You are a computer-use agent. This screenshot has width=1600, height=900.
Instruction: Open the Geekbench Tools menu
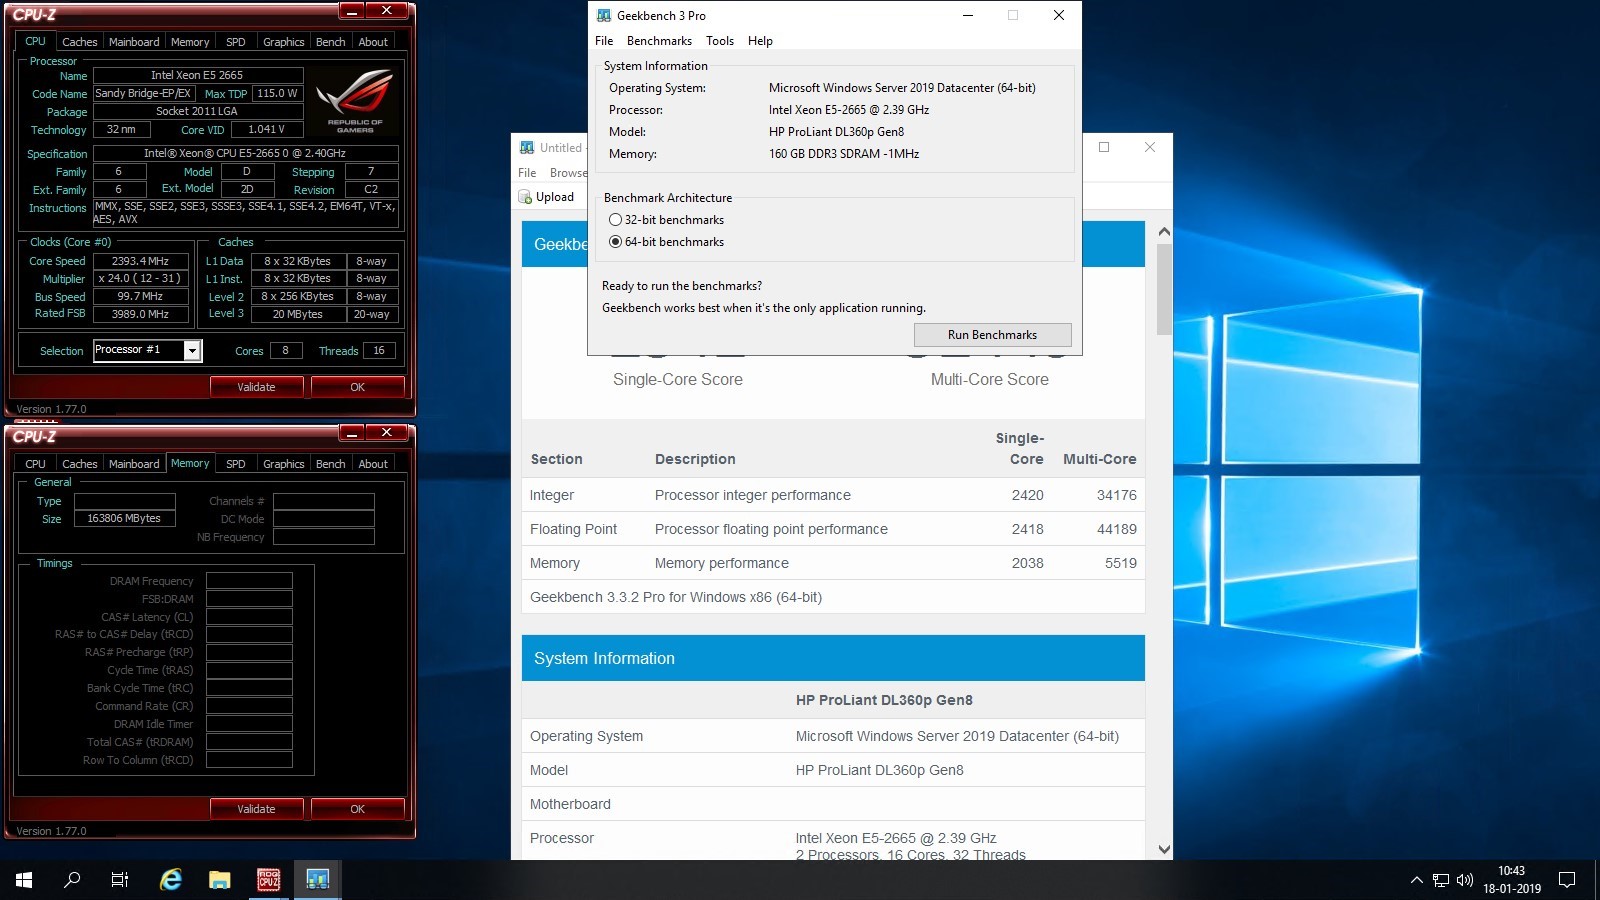click(x=720, y=41)
